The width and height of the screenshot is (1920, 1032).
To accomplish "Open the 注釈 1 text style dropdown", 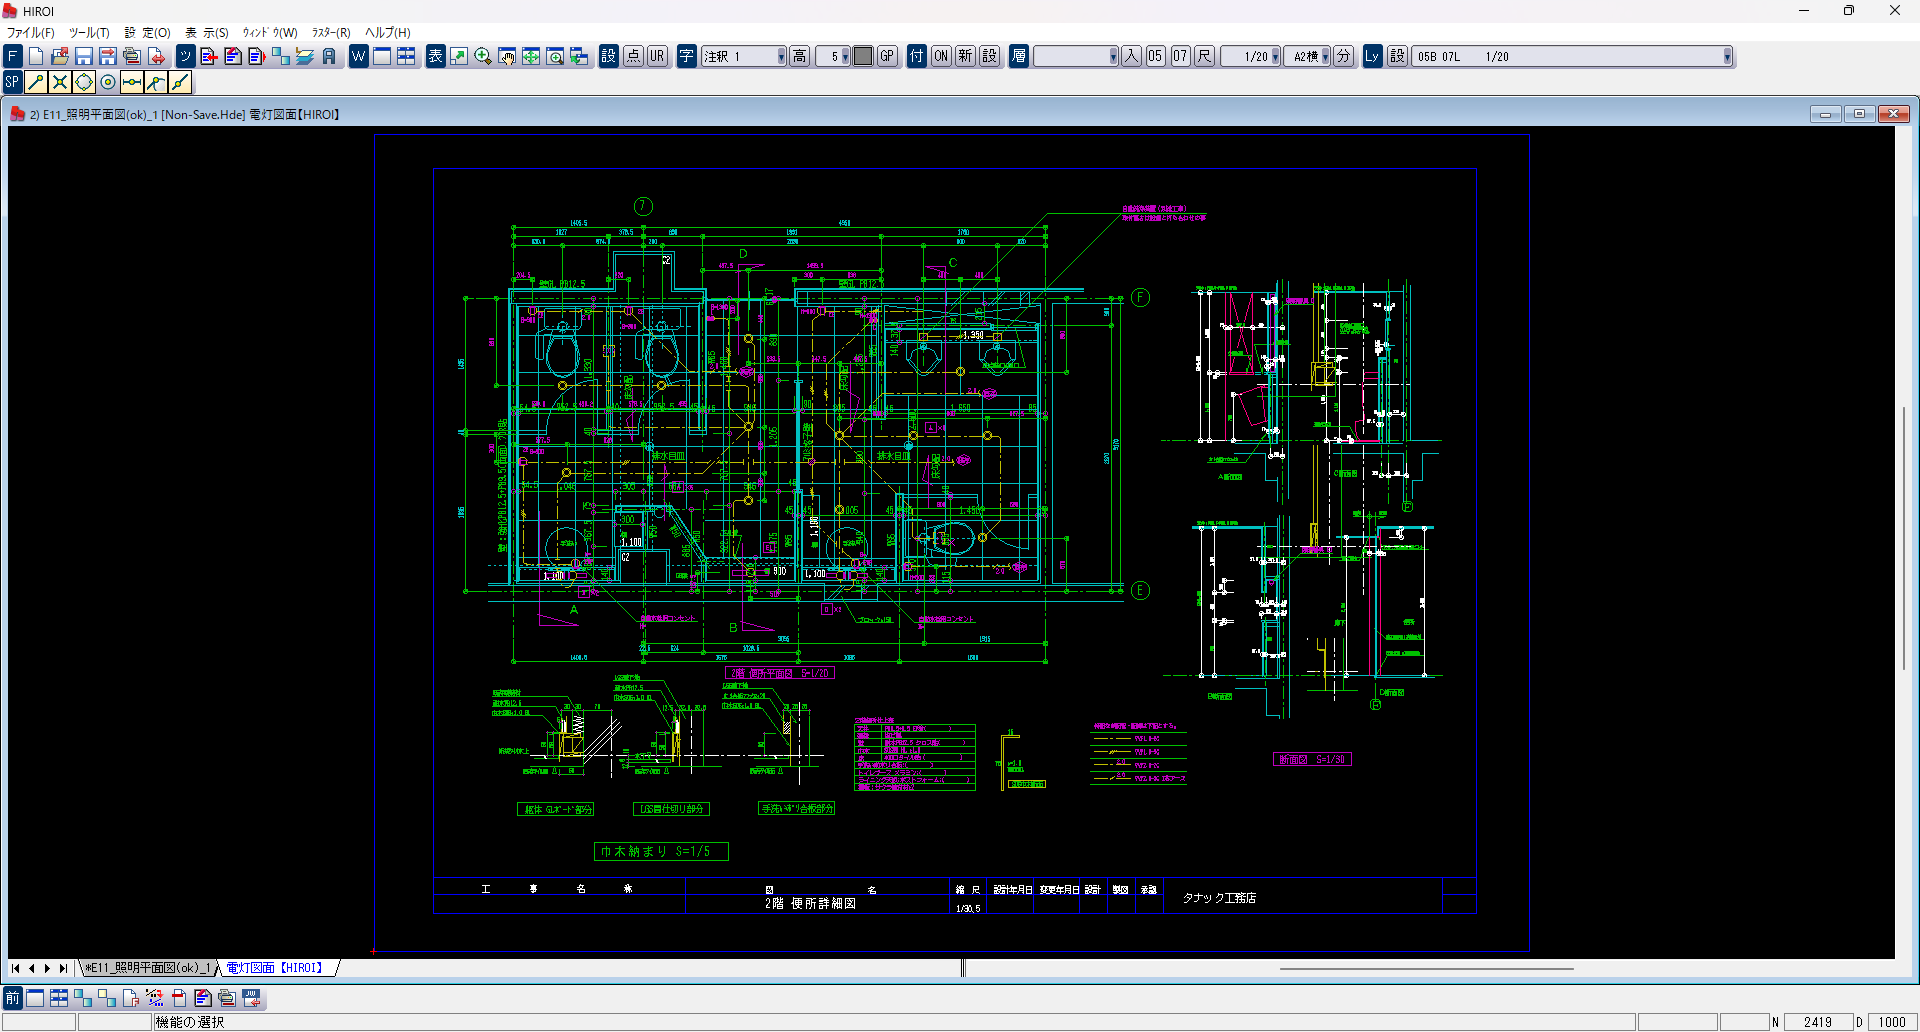I will coord(781,57).
